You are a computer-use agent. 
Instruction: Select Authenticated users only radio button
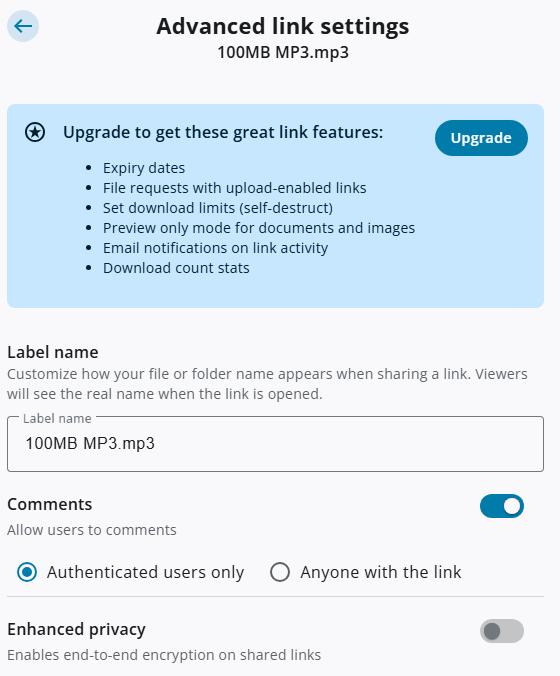(x=27, y=572)
